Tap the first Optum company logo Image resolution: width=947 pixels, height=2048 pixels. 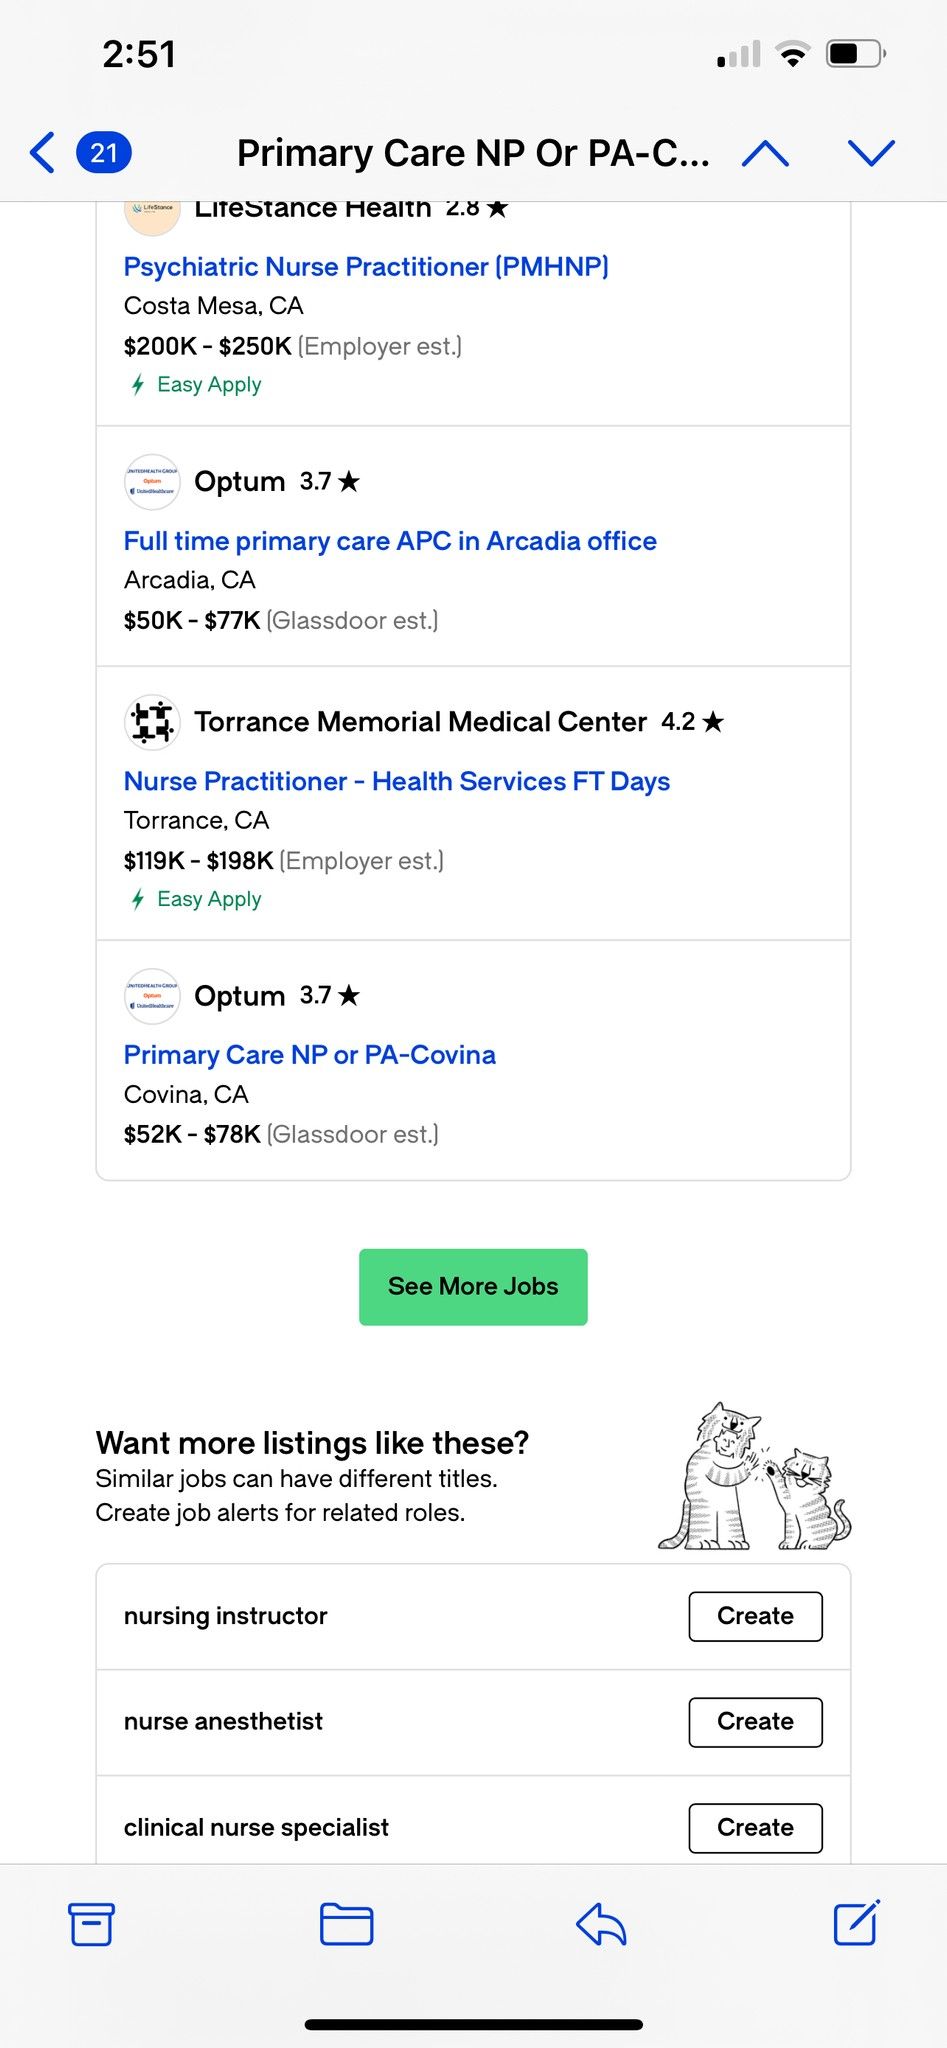[x=152, y=482]
